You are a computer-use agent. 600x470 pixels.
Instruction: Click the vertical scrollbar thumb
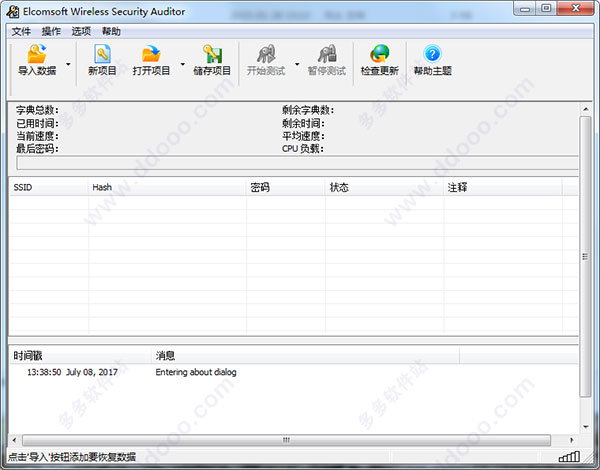pos(585,256)
